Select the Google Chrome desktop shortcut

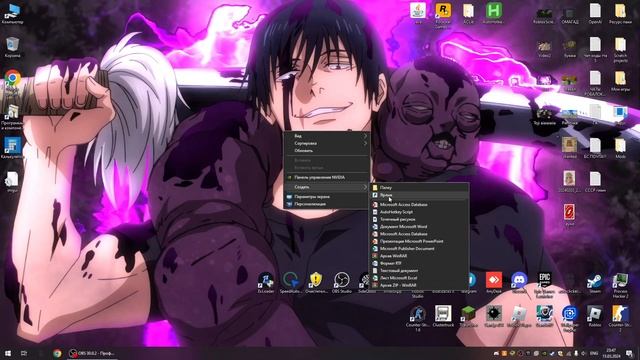[12, 82]
